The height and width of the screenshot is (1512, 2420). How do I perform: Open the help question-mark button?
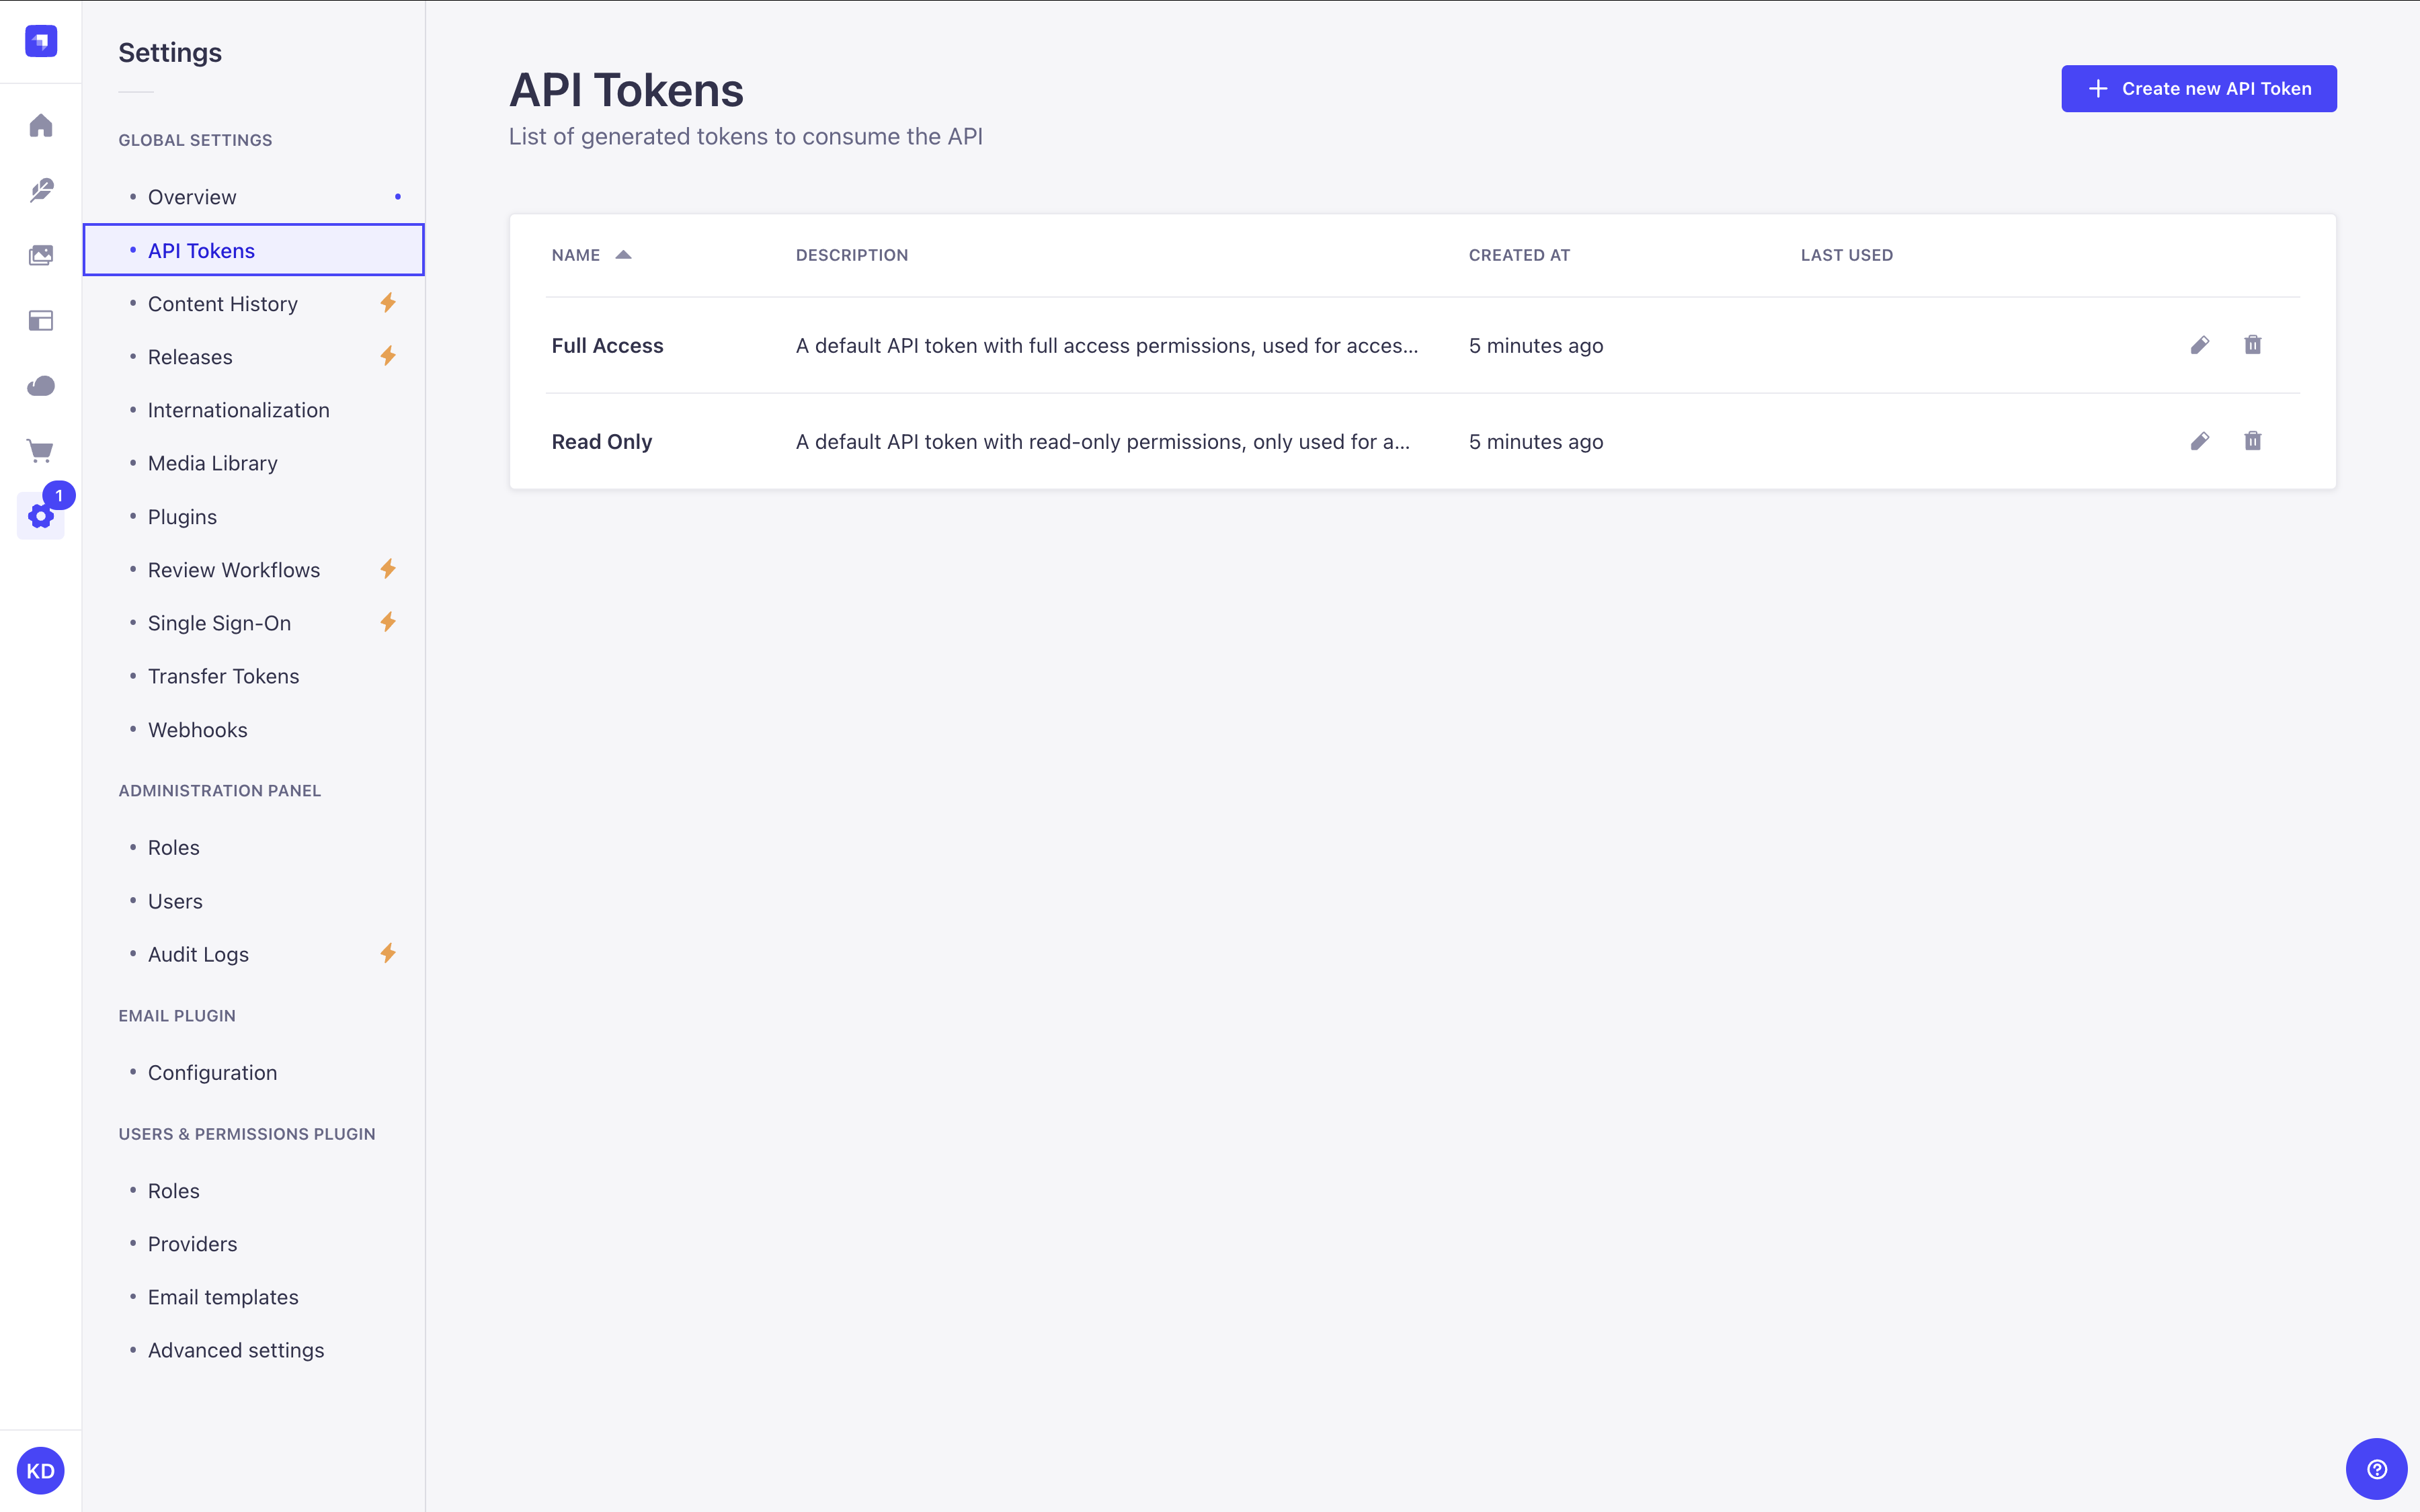point(2376,1468)
